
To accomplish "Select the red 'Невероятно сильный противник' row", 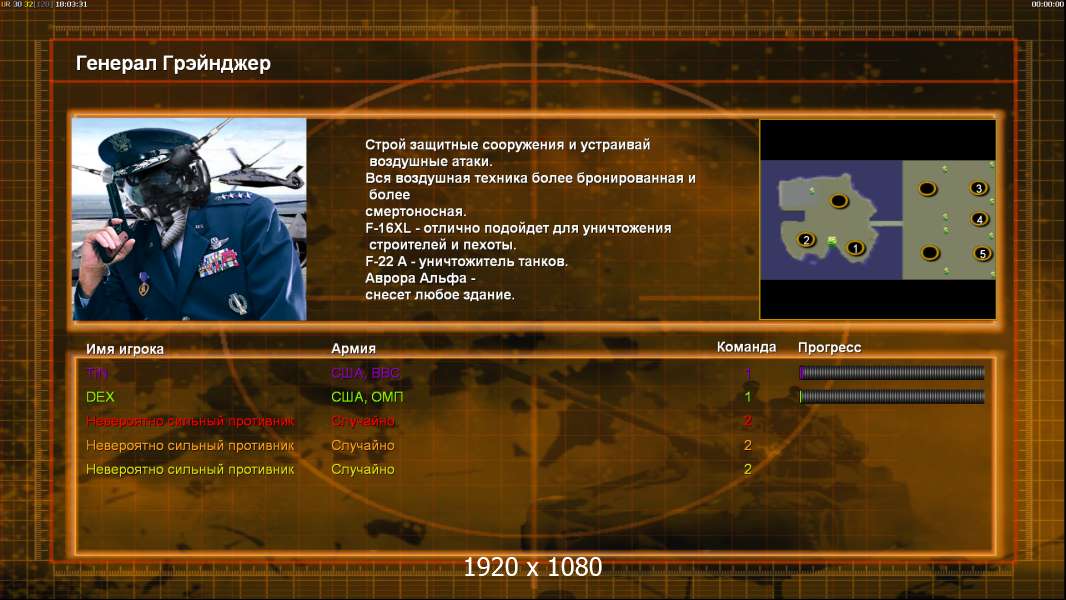I will tap(190, 421).
